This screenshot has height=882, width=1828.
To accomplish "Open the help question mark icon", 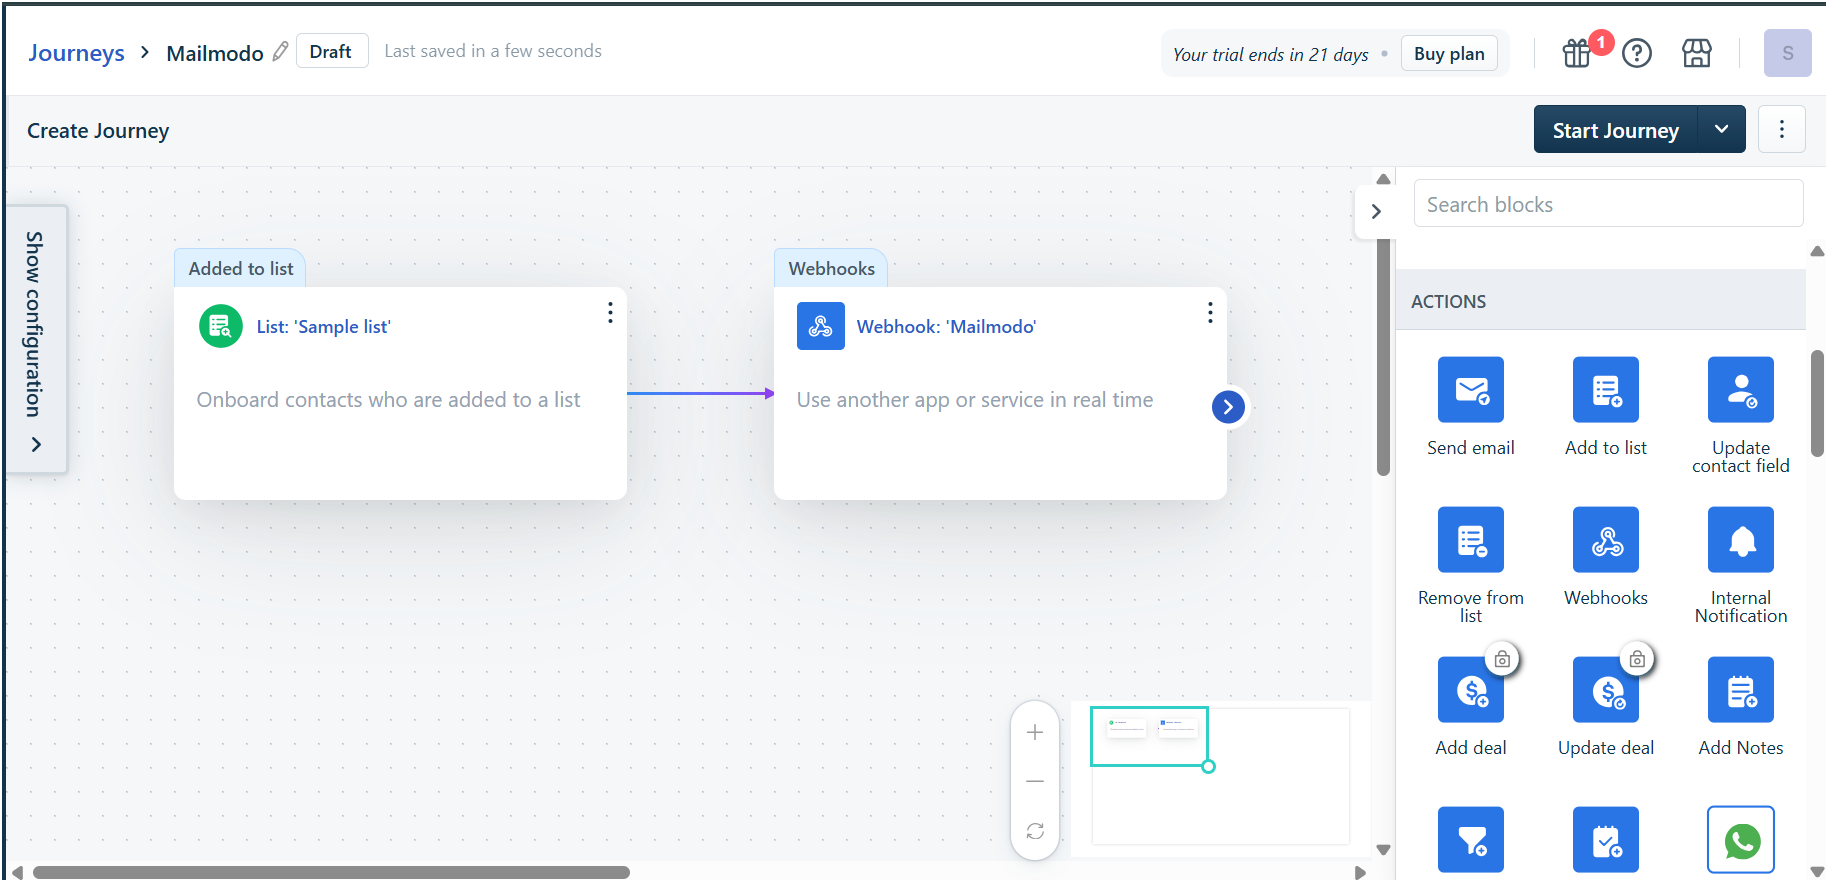I will 1637,53.
